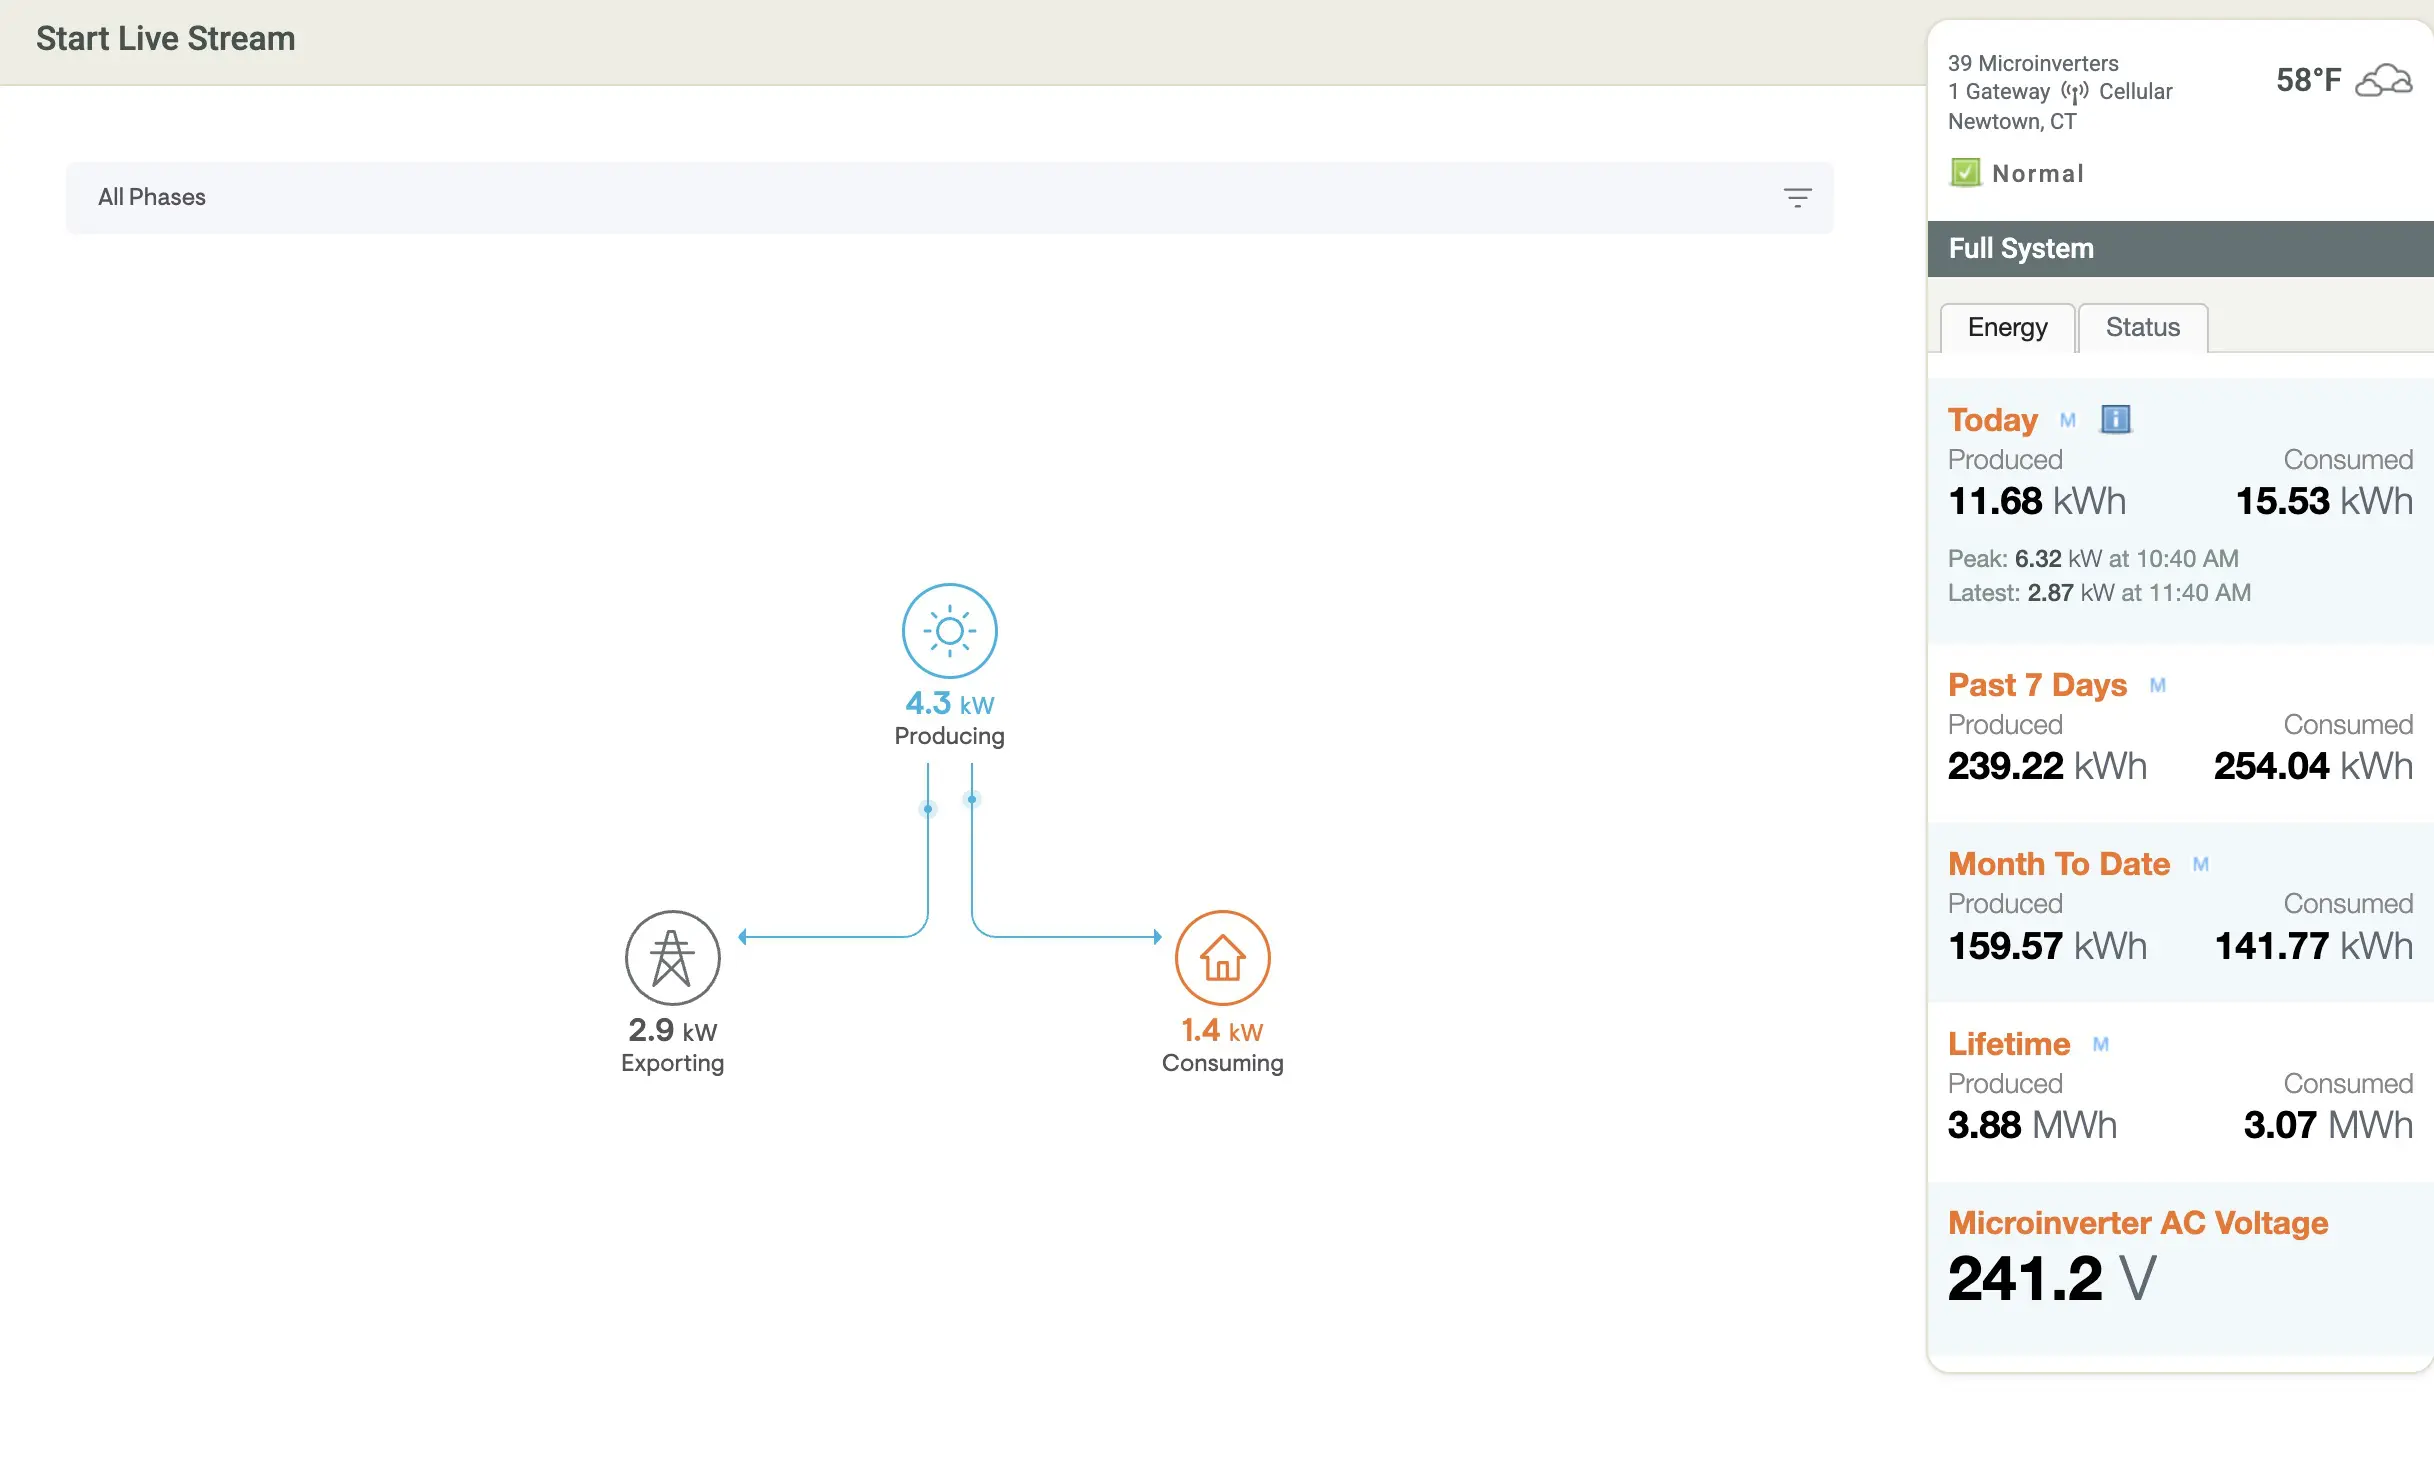Click the Month To Date heading
Screen dimensions: 2434x1482
click(2059, 864)
